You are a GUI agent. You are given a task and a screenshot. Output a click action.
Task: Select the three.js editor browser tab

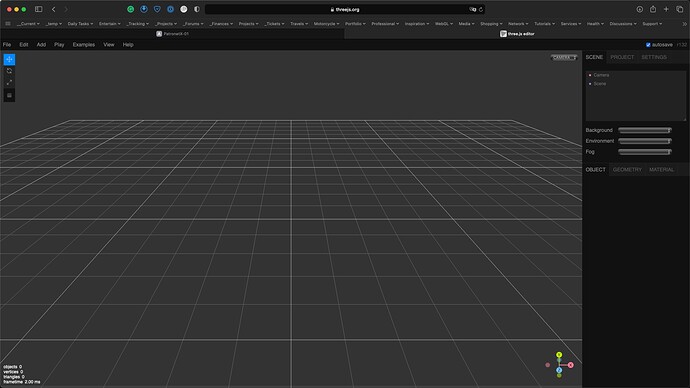click(517, 34)
